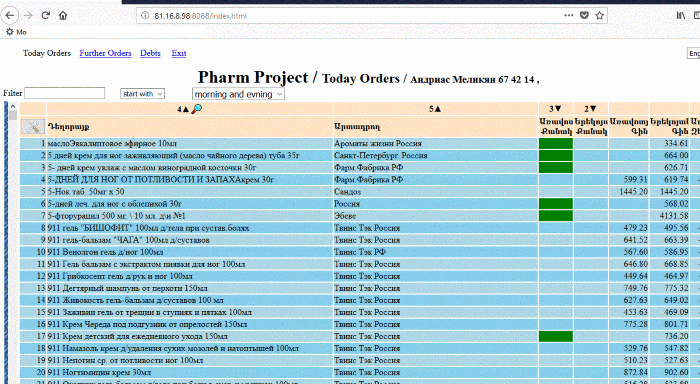The image size is (700, 384).
Task: Click green cell in row 5-фторурацил 500 мг
Action: (556, 216)
